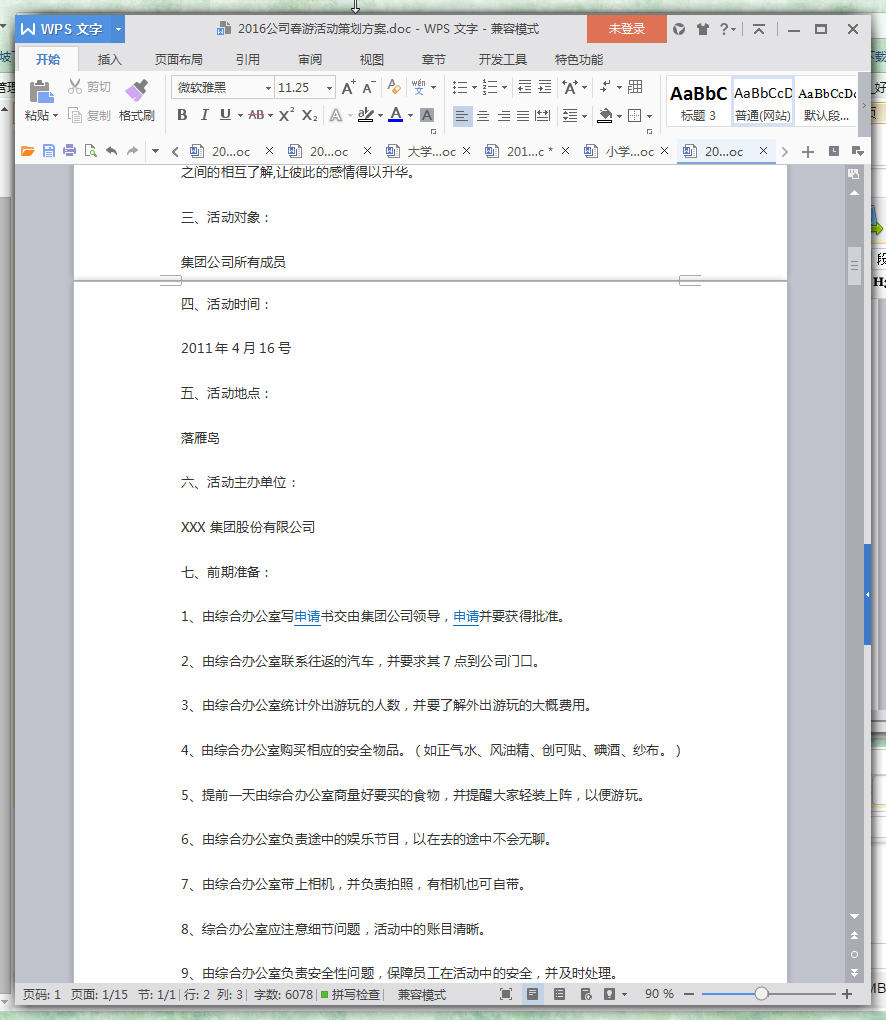Click the Undo arrow icon
886x1020 pixels.
tap(111, 151)
